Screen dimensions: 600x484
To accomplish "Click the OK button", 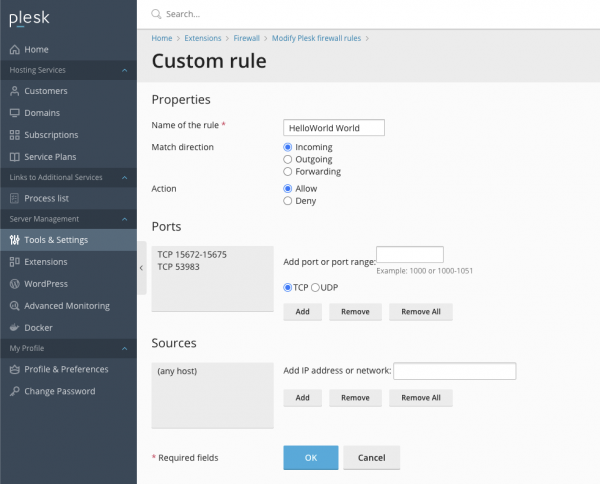I will (310, 457).
